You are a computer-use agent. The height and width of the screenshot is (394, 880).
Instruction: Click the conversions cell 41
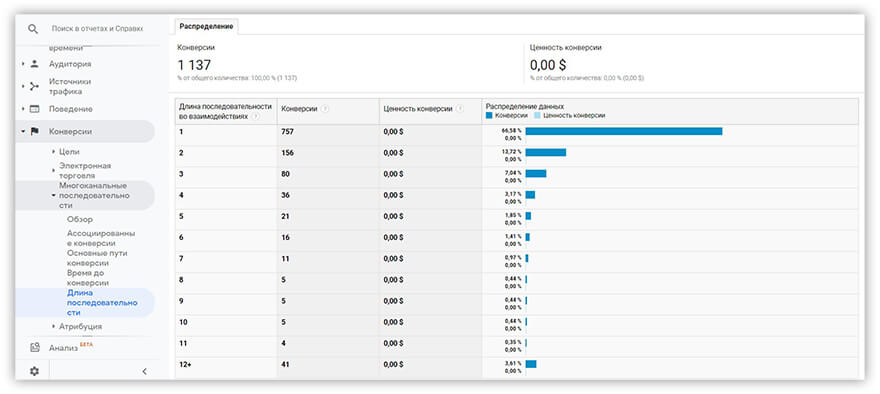(x=286, y=364)
